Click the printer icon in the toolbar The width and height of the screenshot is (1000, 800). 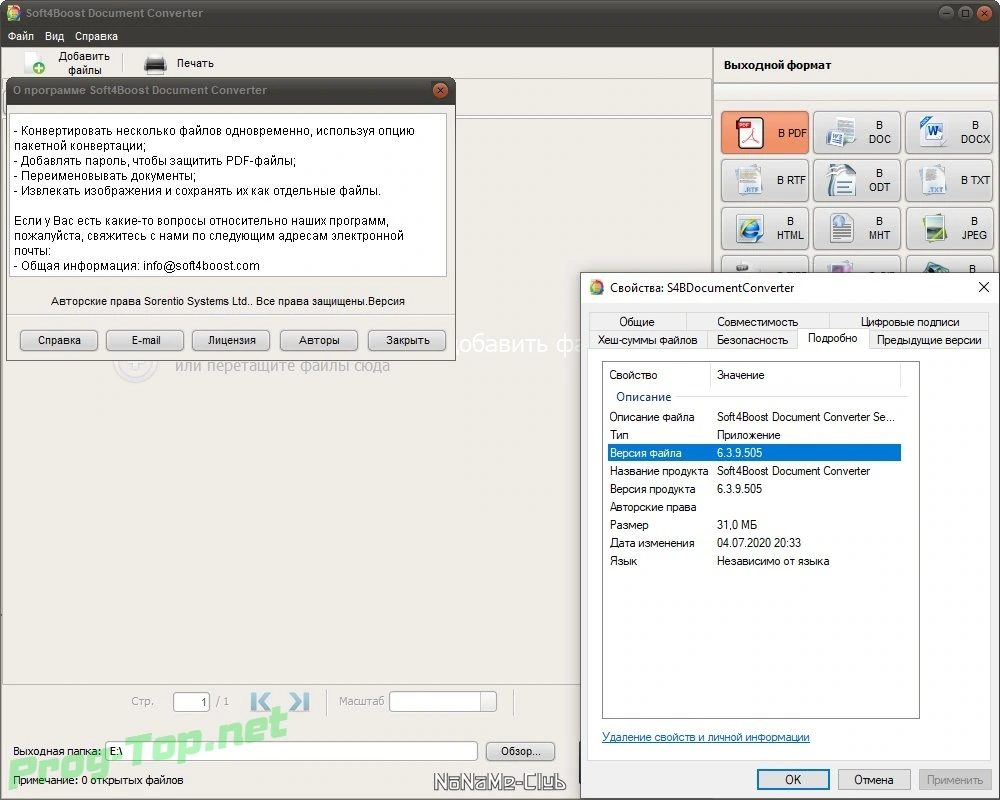point(155,64)
